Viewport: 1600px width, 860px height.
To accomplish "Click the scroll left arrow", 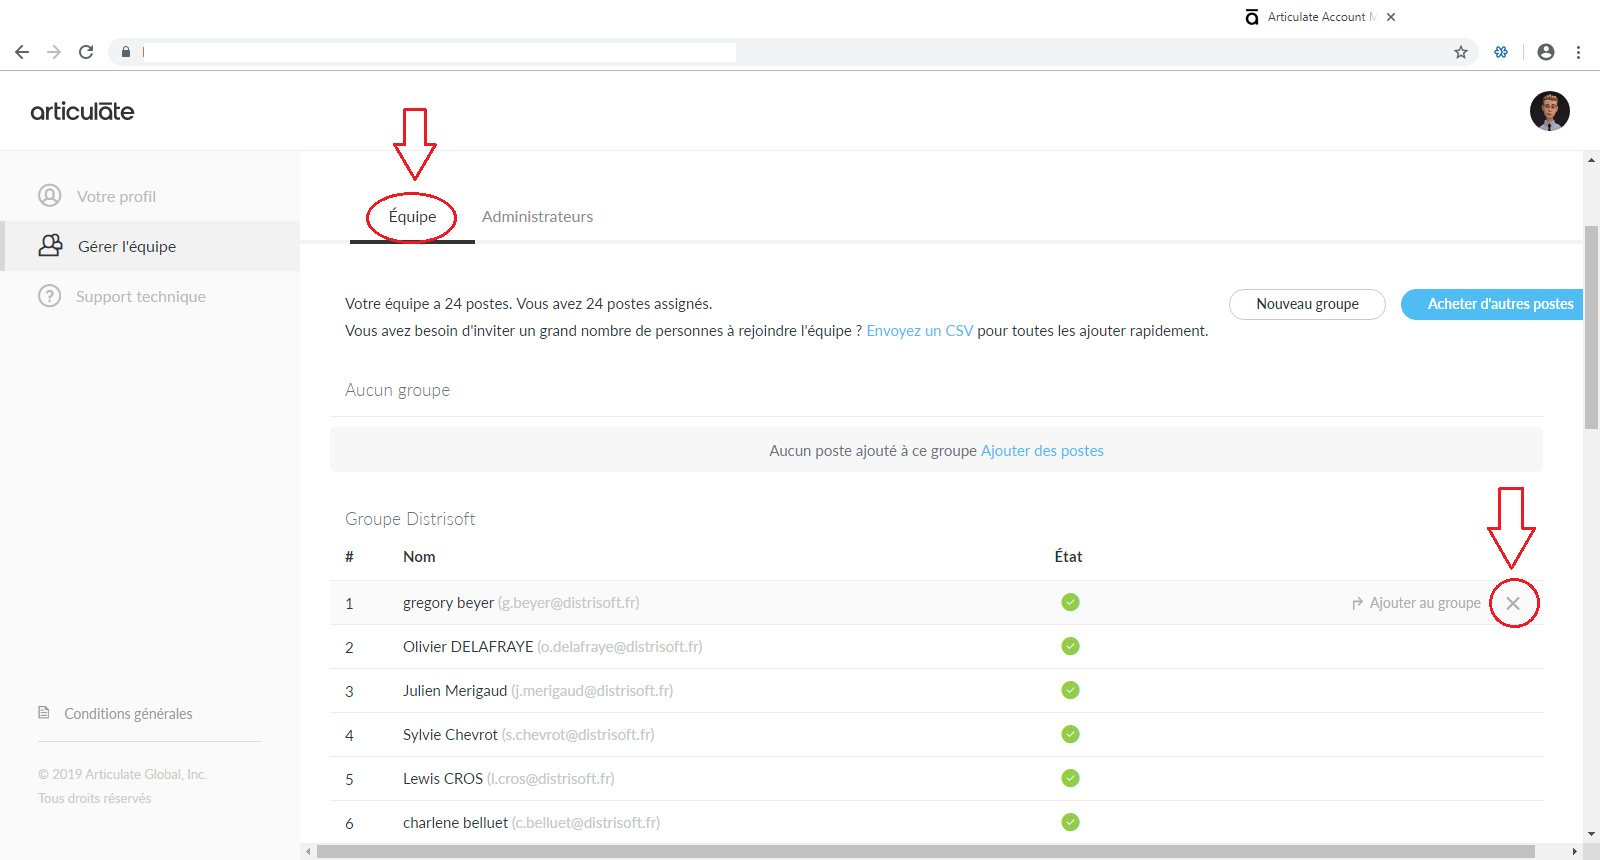I will (x=308, y=852).
